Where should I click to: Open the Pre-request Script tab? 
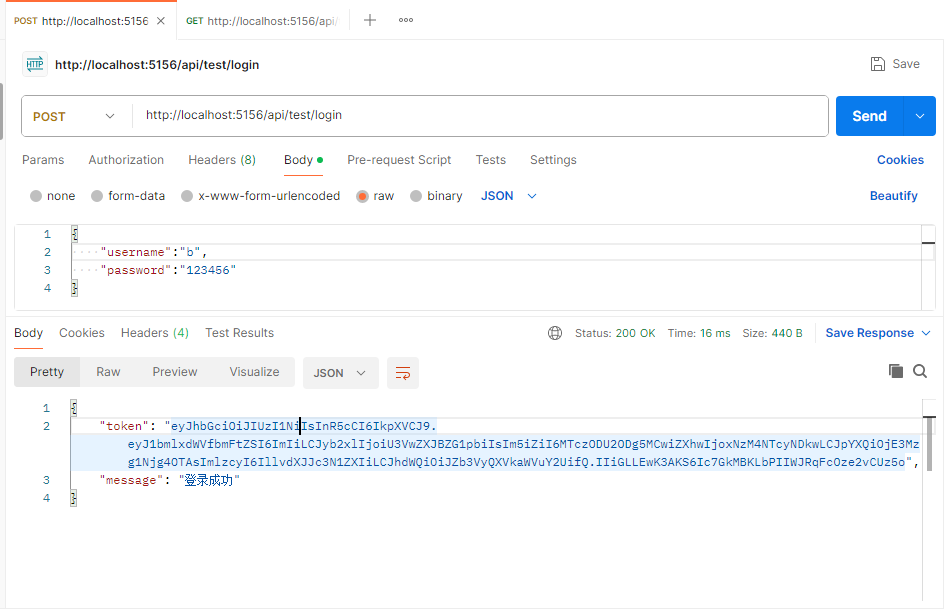(x=399, y=160)
